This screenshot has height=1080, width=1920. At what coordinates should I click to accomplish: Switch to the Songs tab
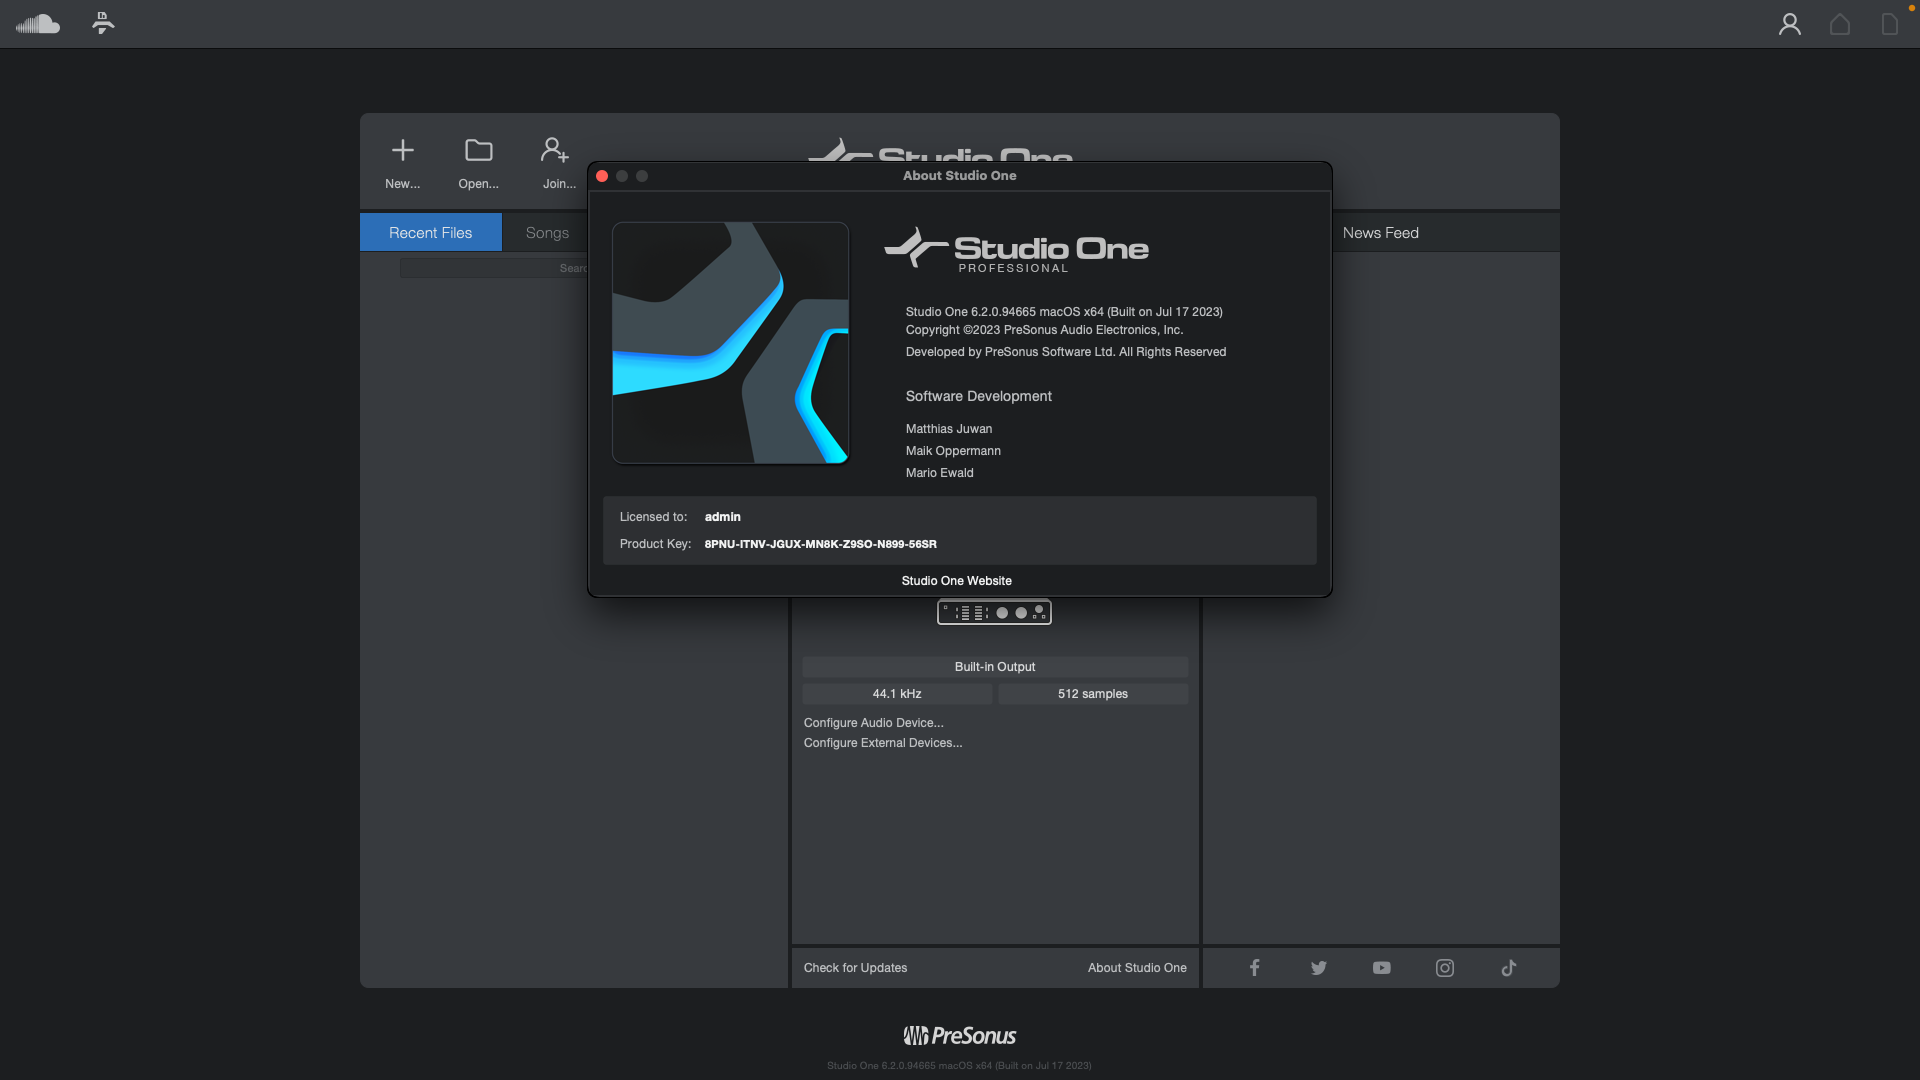[x=547, y=232]
